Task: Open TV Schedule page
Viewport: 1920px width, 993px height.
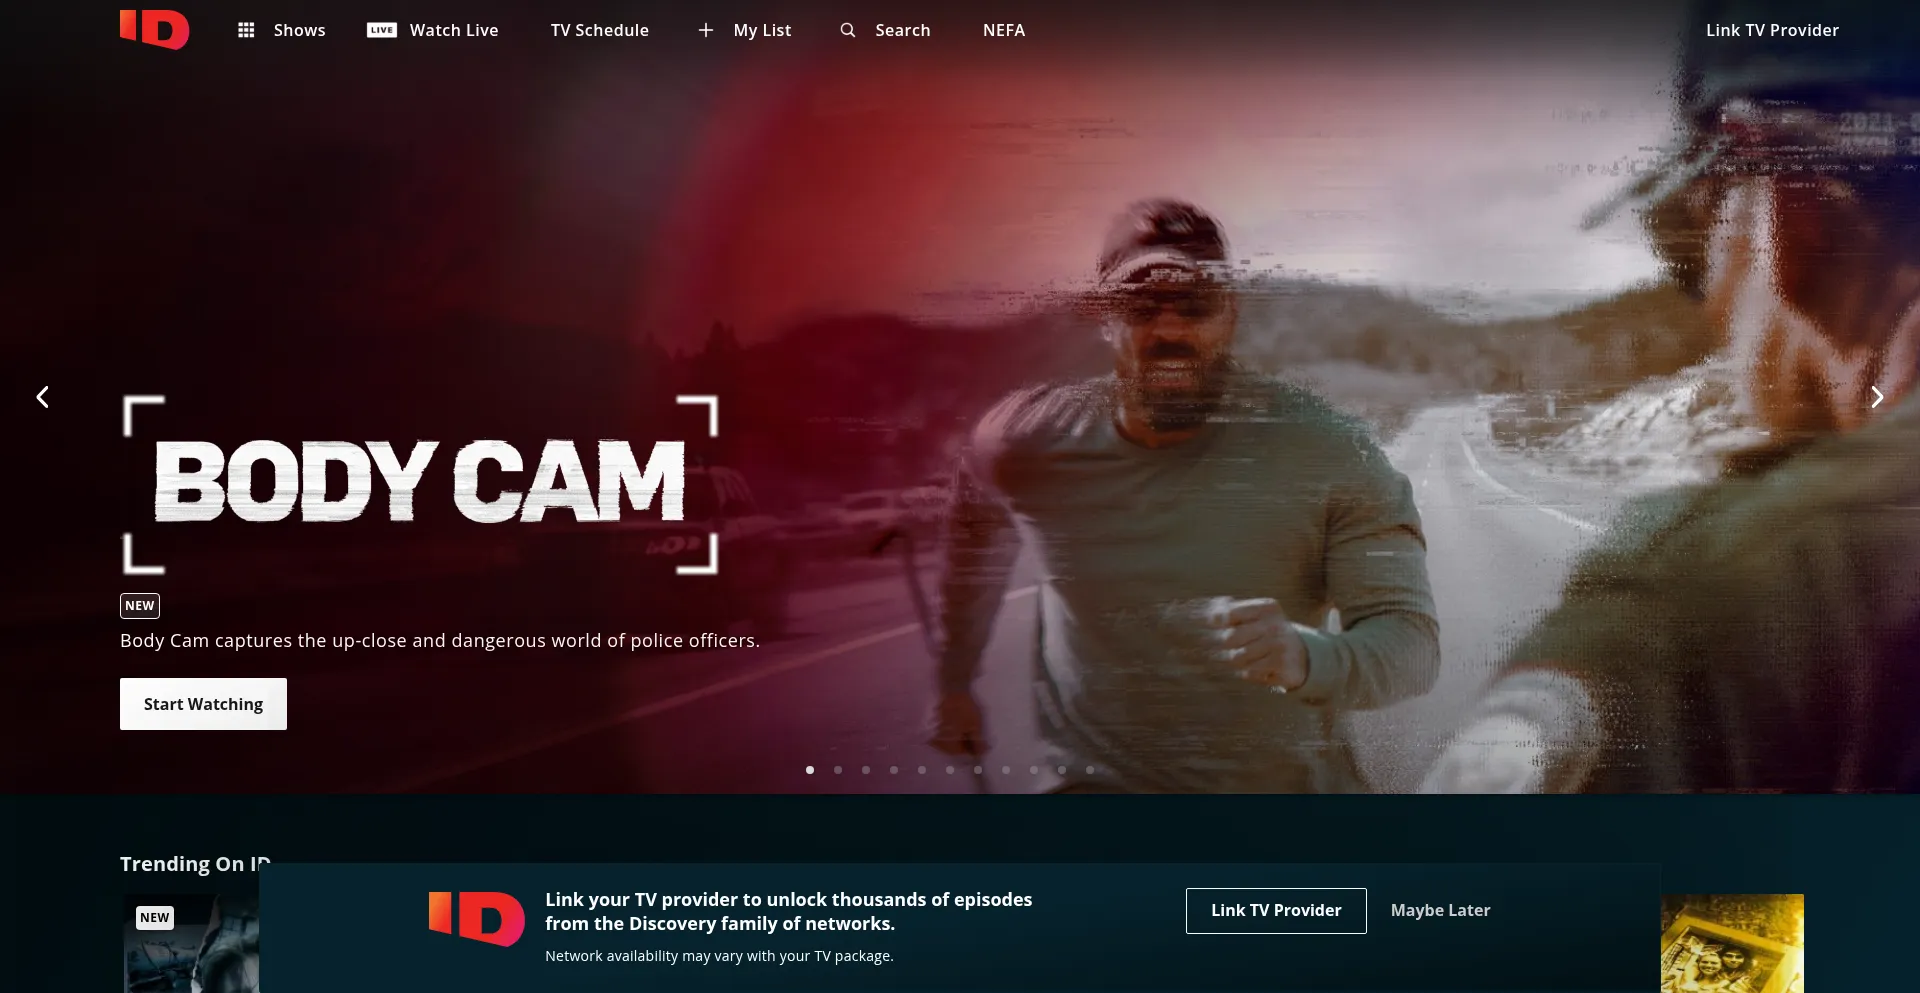Action: tap(600, 30)
